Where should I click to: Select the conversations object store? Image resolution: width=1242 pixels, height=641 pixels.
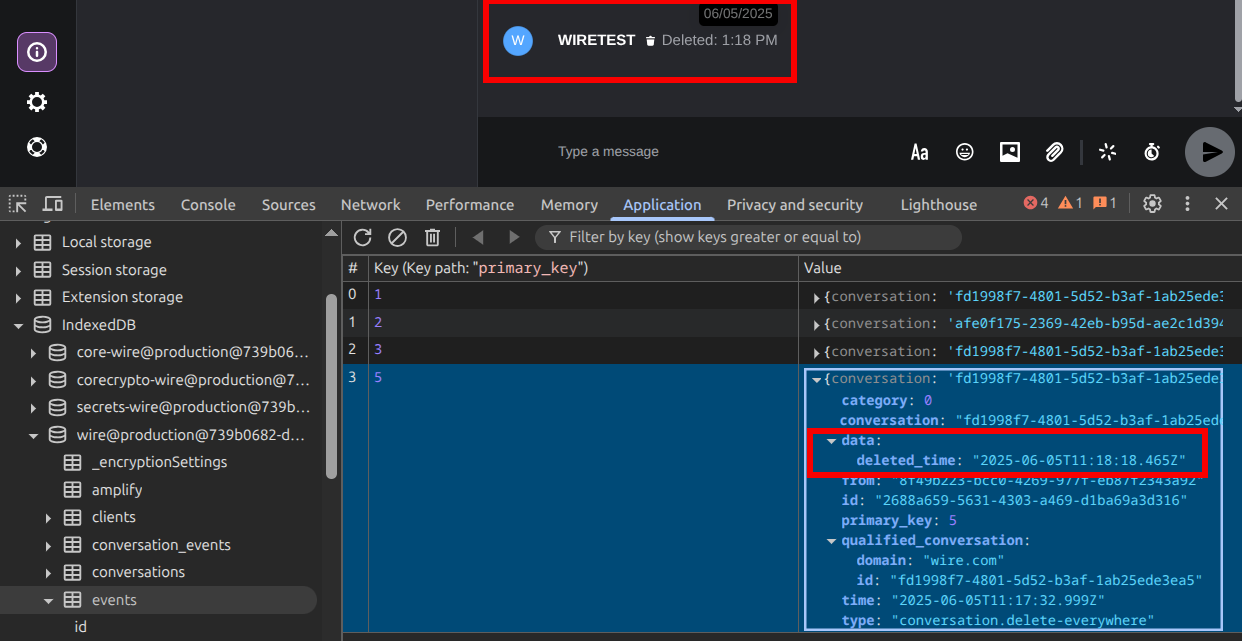click(138, 572)
